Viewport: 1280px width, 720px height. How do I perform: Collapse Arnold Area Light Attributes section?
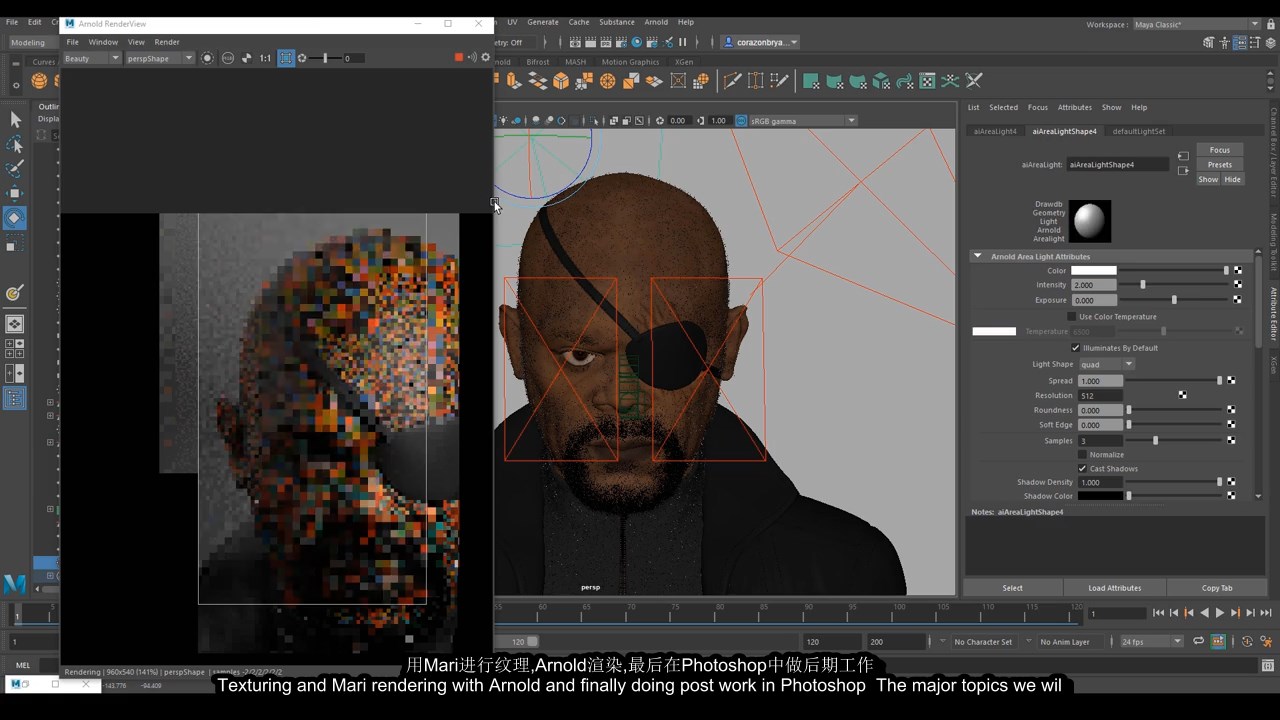click(x=977, y=256)
